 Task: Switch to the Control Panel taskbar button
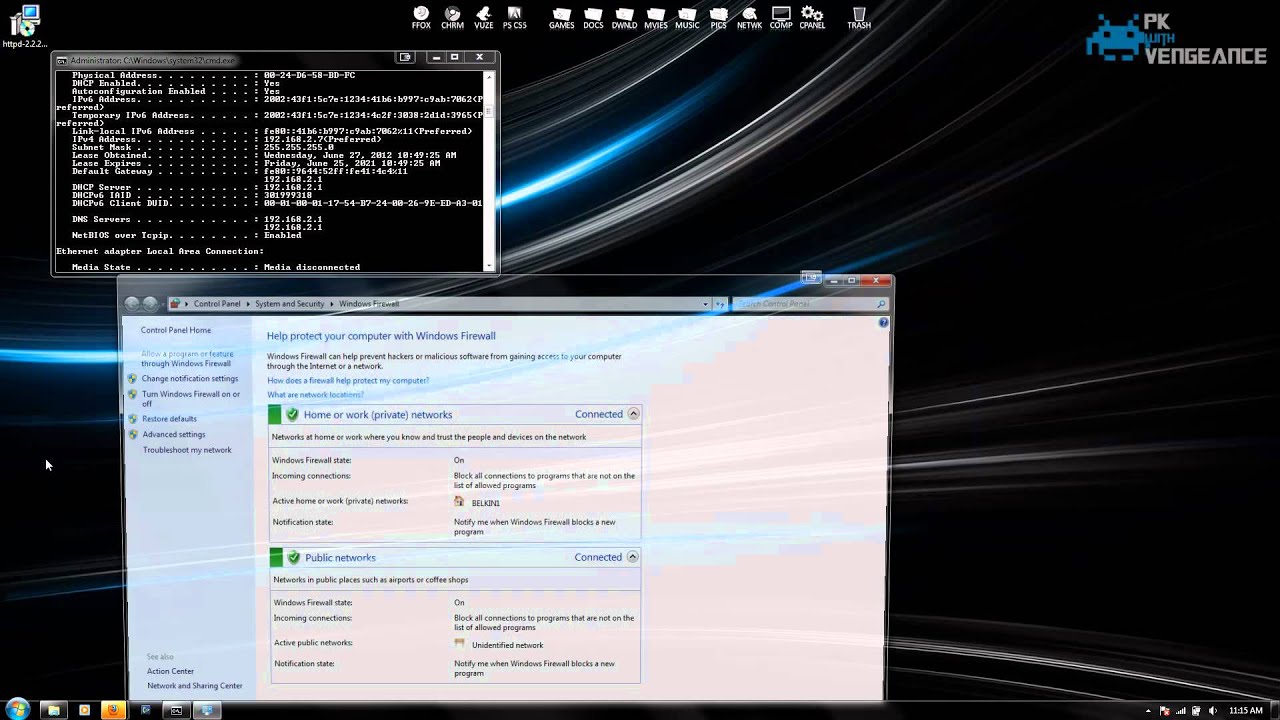207,710
